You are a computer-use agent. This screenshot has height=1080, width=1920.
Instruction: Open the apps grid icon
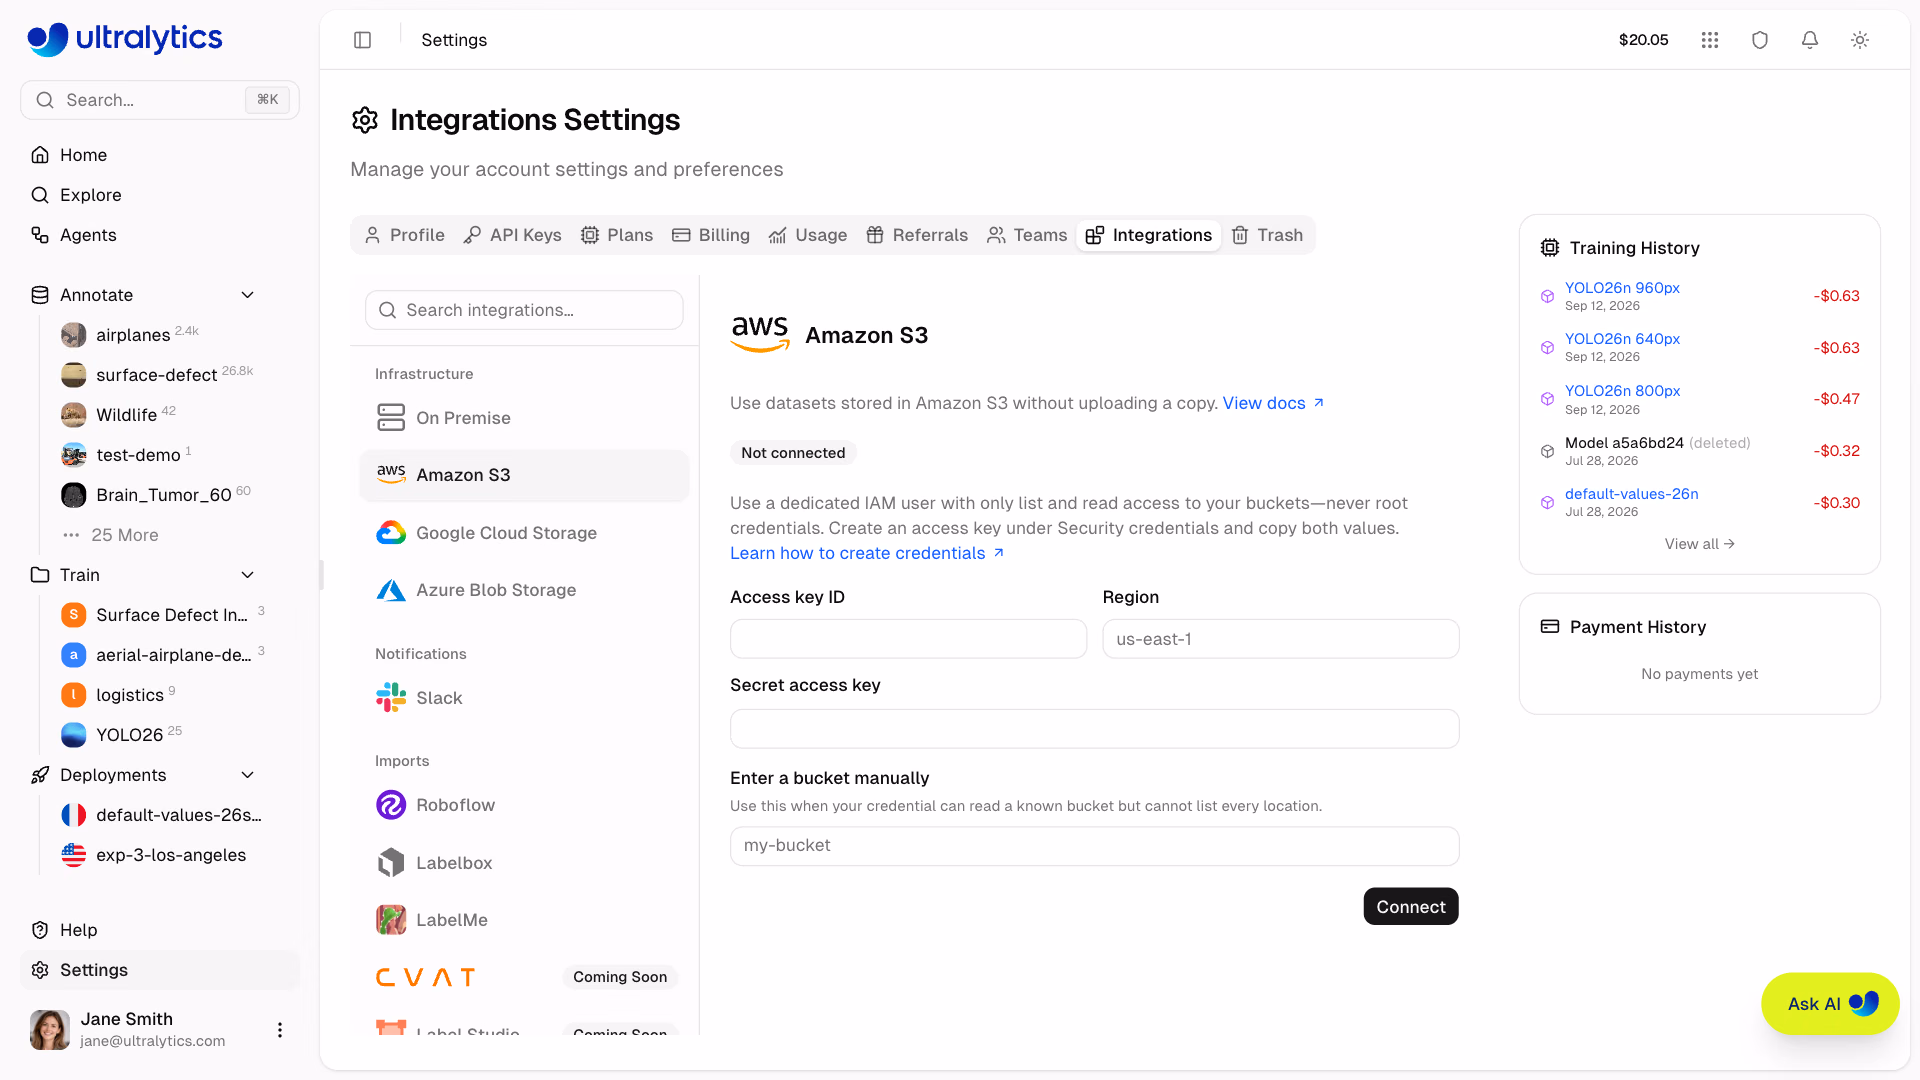[1710, 40]
